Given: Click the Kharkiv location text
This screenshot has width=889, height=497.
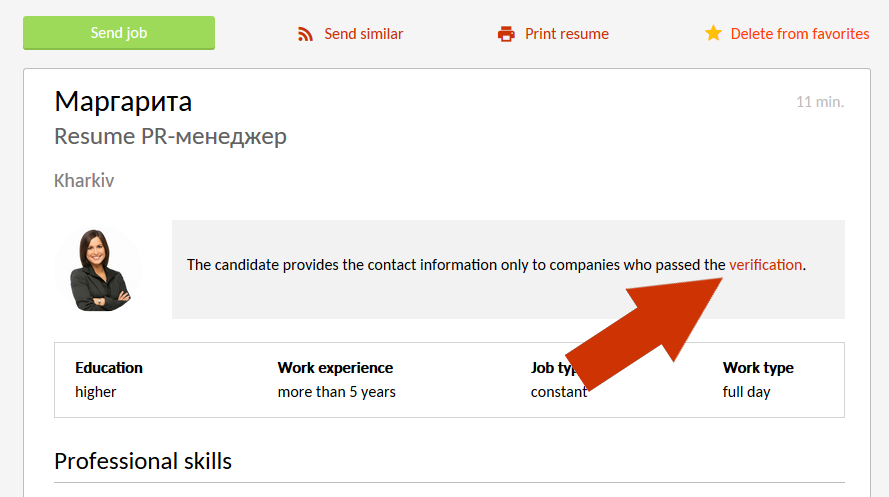Looking at the screenshot, I should (84, 181).
